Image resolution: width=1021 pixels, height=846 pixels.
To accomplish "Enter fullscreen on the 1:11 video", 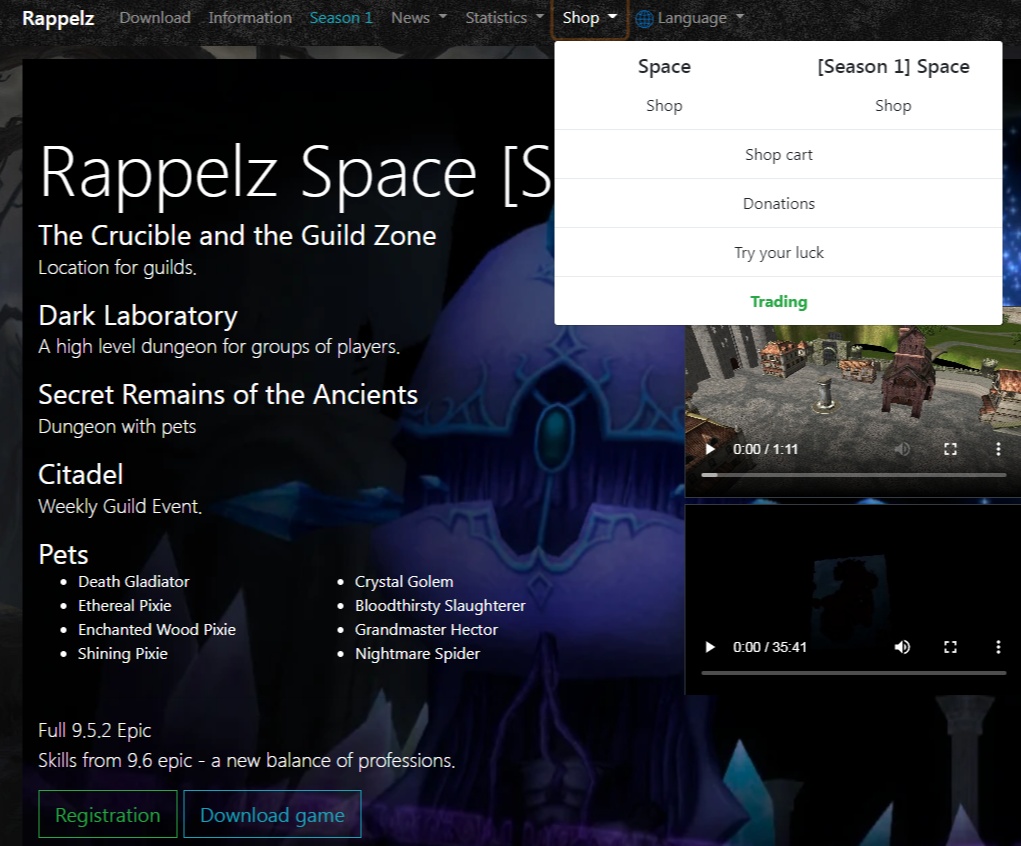I will click(951, 450).
